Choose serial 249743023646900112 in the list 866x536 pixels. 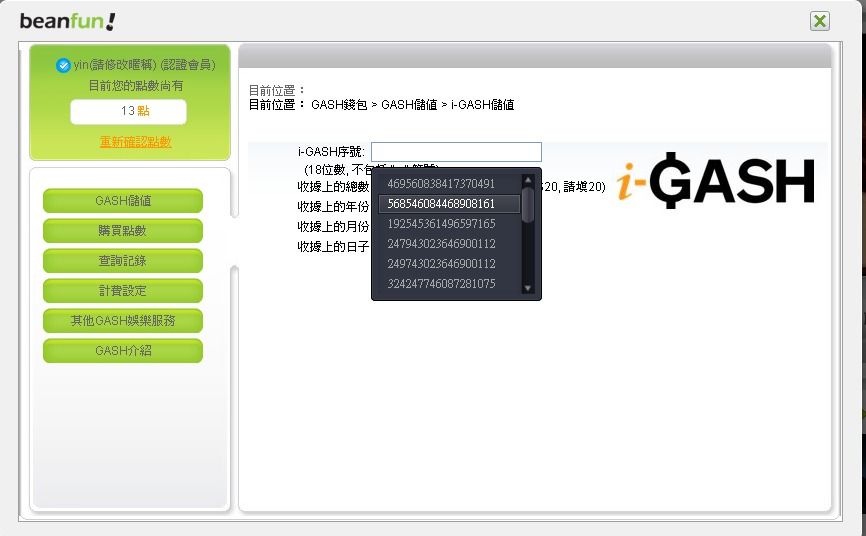point(441,264)
